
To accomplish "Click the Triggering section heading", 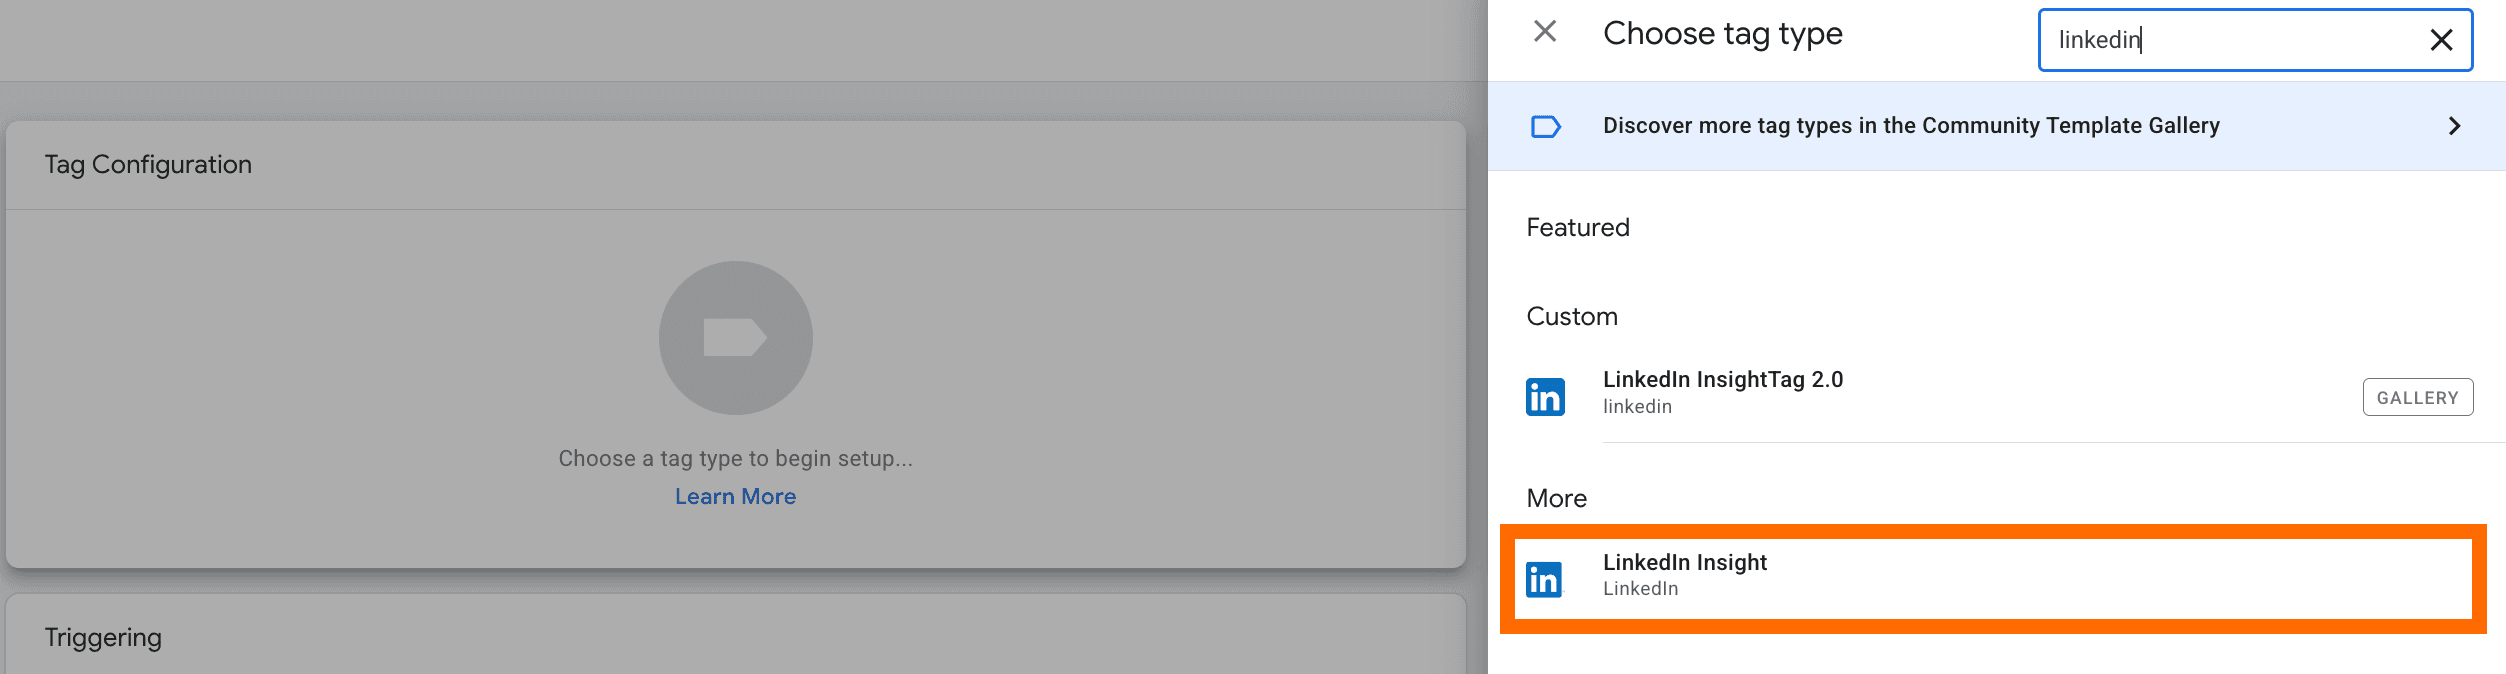I will tap(103, 638).
